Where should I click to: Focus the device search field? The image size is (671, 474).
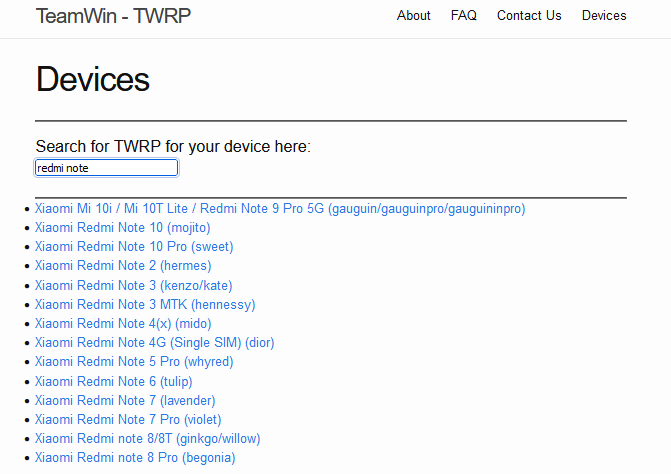point(106,168)
